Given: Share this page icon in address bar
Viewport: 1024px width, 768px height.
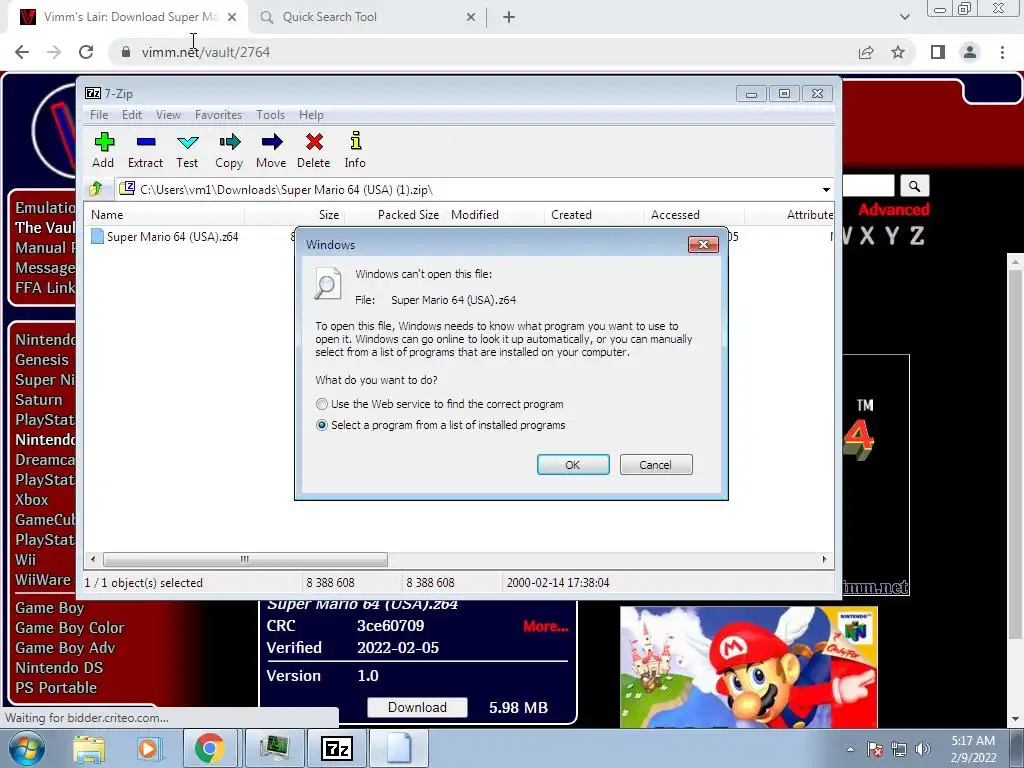Looking at the screenshot, I should click(x=866, y=52).
